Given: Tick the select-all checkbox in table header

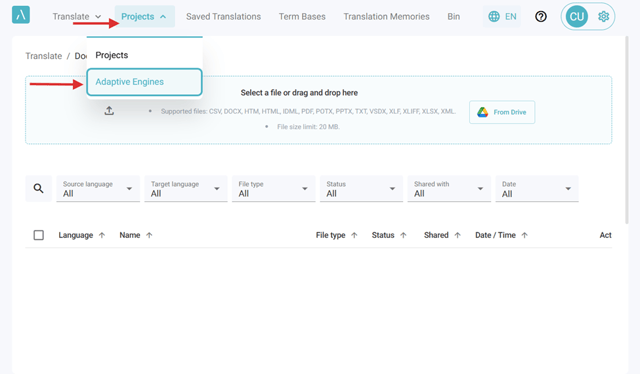Looking at the screenshot, I should (x=39, y=235).
